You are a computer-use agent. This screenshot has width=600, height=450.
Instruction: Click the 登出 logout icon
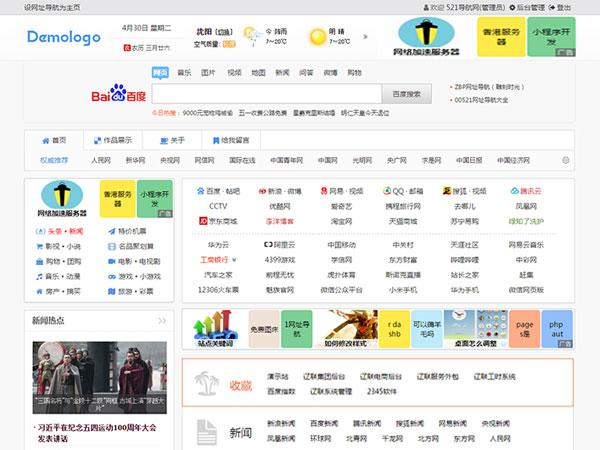[x=552, y=7]
